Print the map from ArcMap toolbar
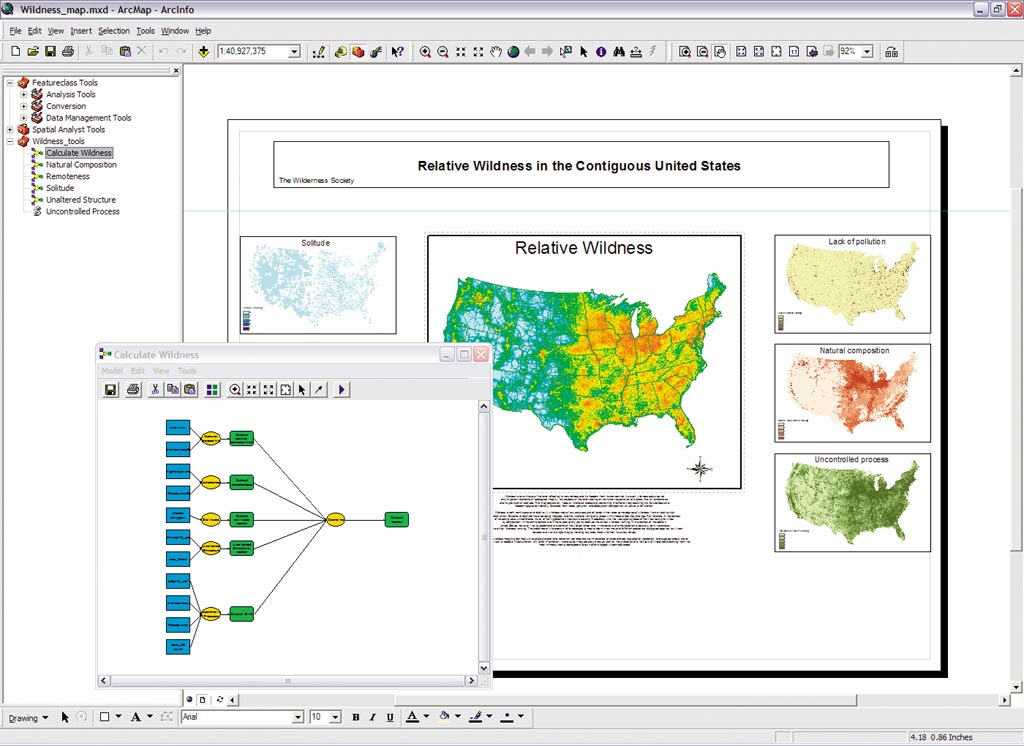This screenshot has width=1024, height=746. point(68,52)
